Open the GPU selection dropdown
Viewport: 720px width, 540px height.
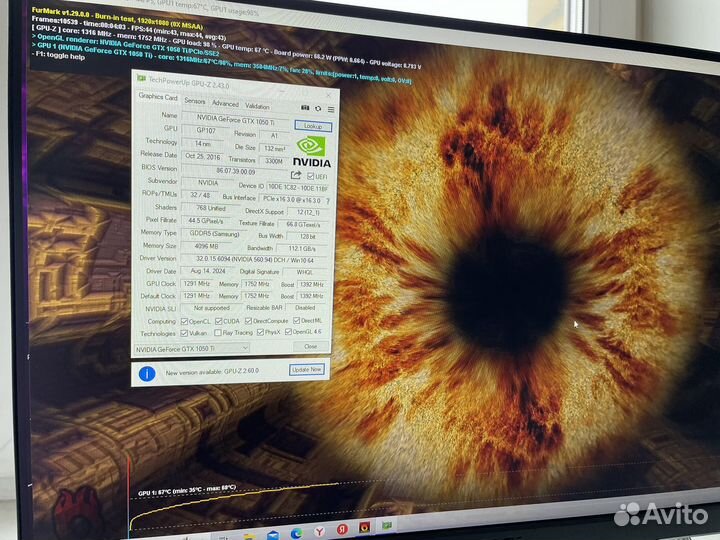pyautogui.click(x=192, y=348)
